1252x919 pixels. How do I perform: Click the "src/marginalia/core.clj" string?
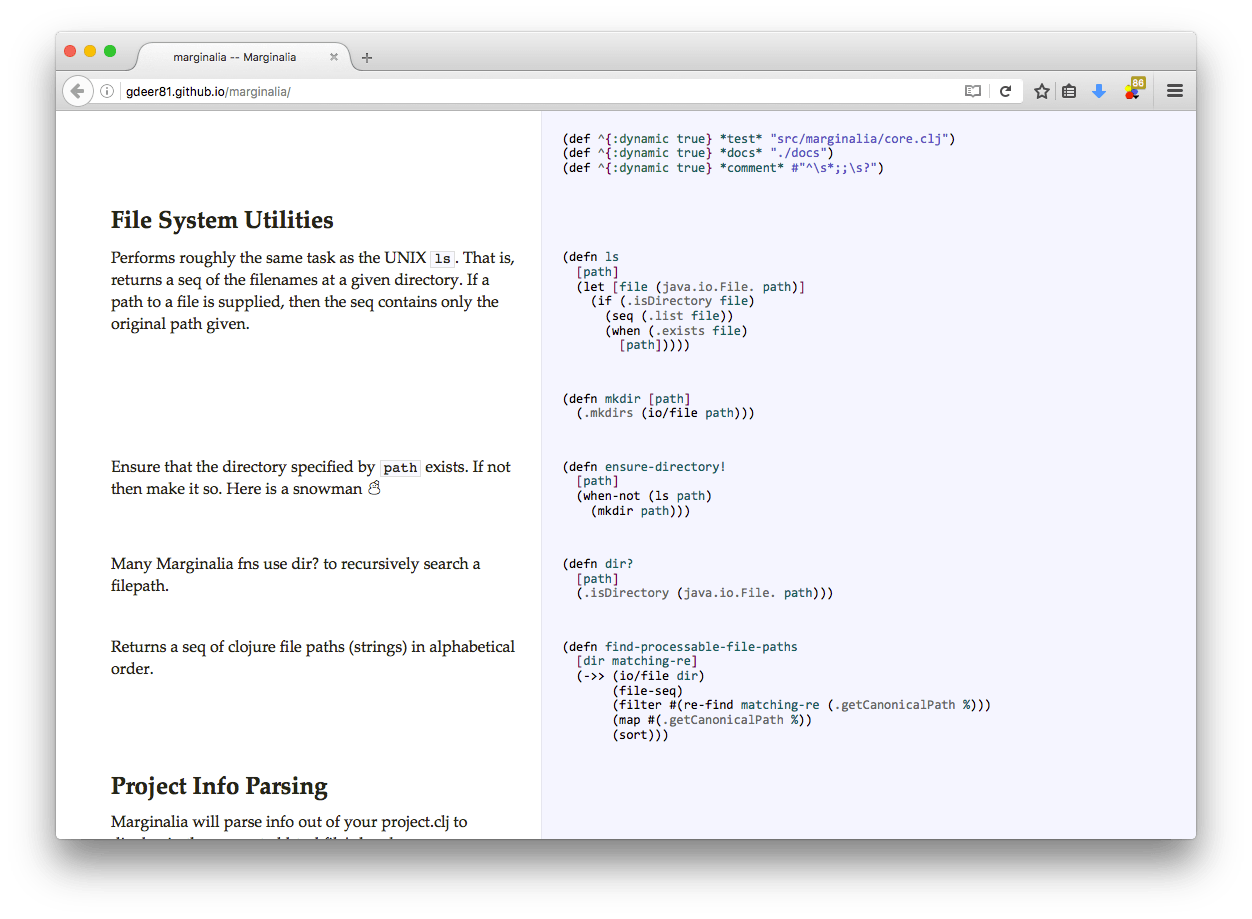click(x=859, y=139)
